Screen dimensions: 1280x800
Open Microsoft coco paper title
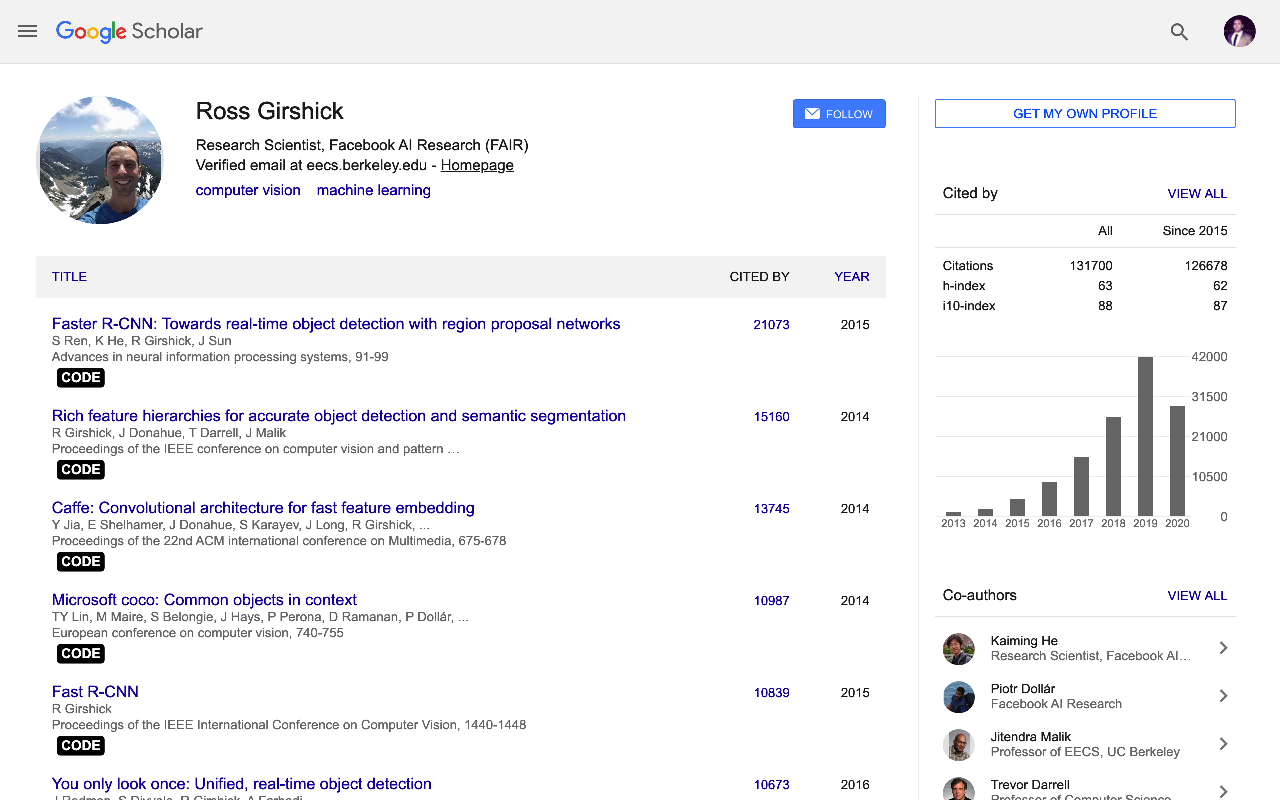click(x=204, y=600)
